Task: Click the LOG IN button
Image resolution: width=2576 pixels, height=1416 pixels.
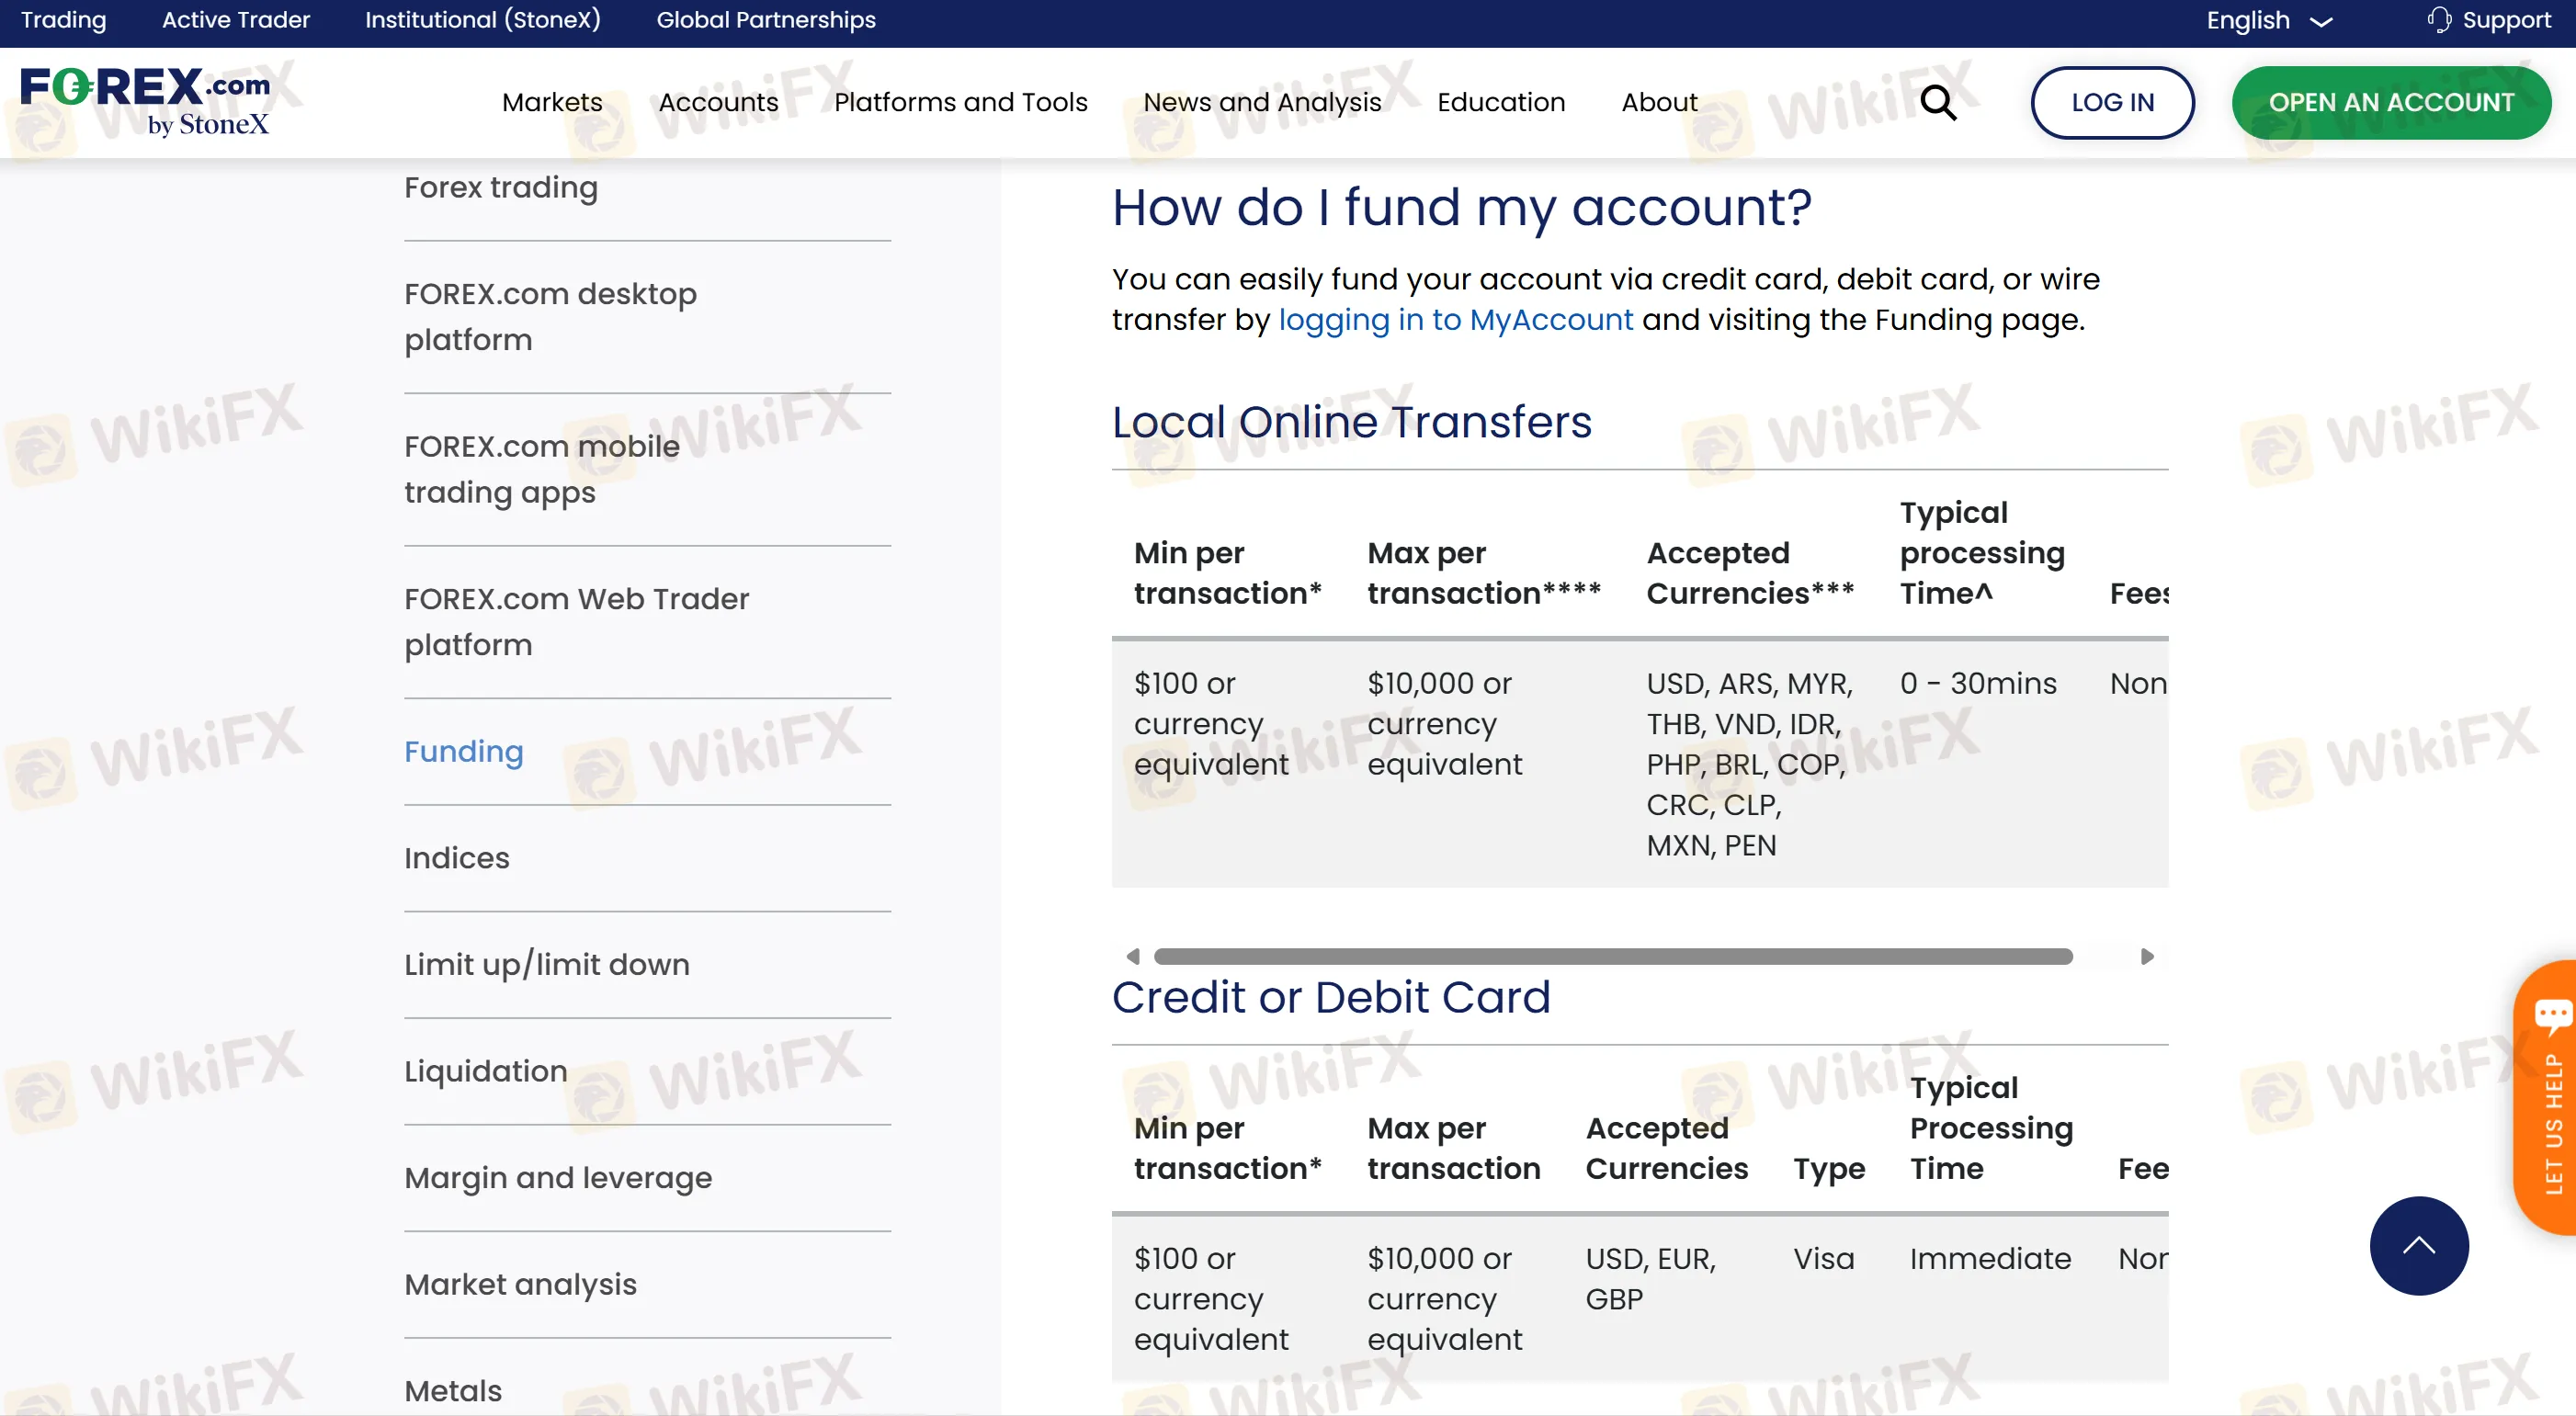Action: (x=2112, y=102)
